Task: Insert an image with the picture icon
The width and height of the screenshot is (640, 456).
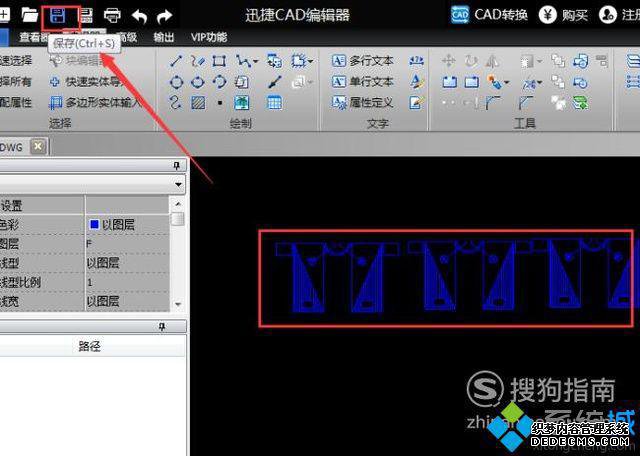Action: 242,102
